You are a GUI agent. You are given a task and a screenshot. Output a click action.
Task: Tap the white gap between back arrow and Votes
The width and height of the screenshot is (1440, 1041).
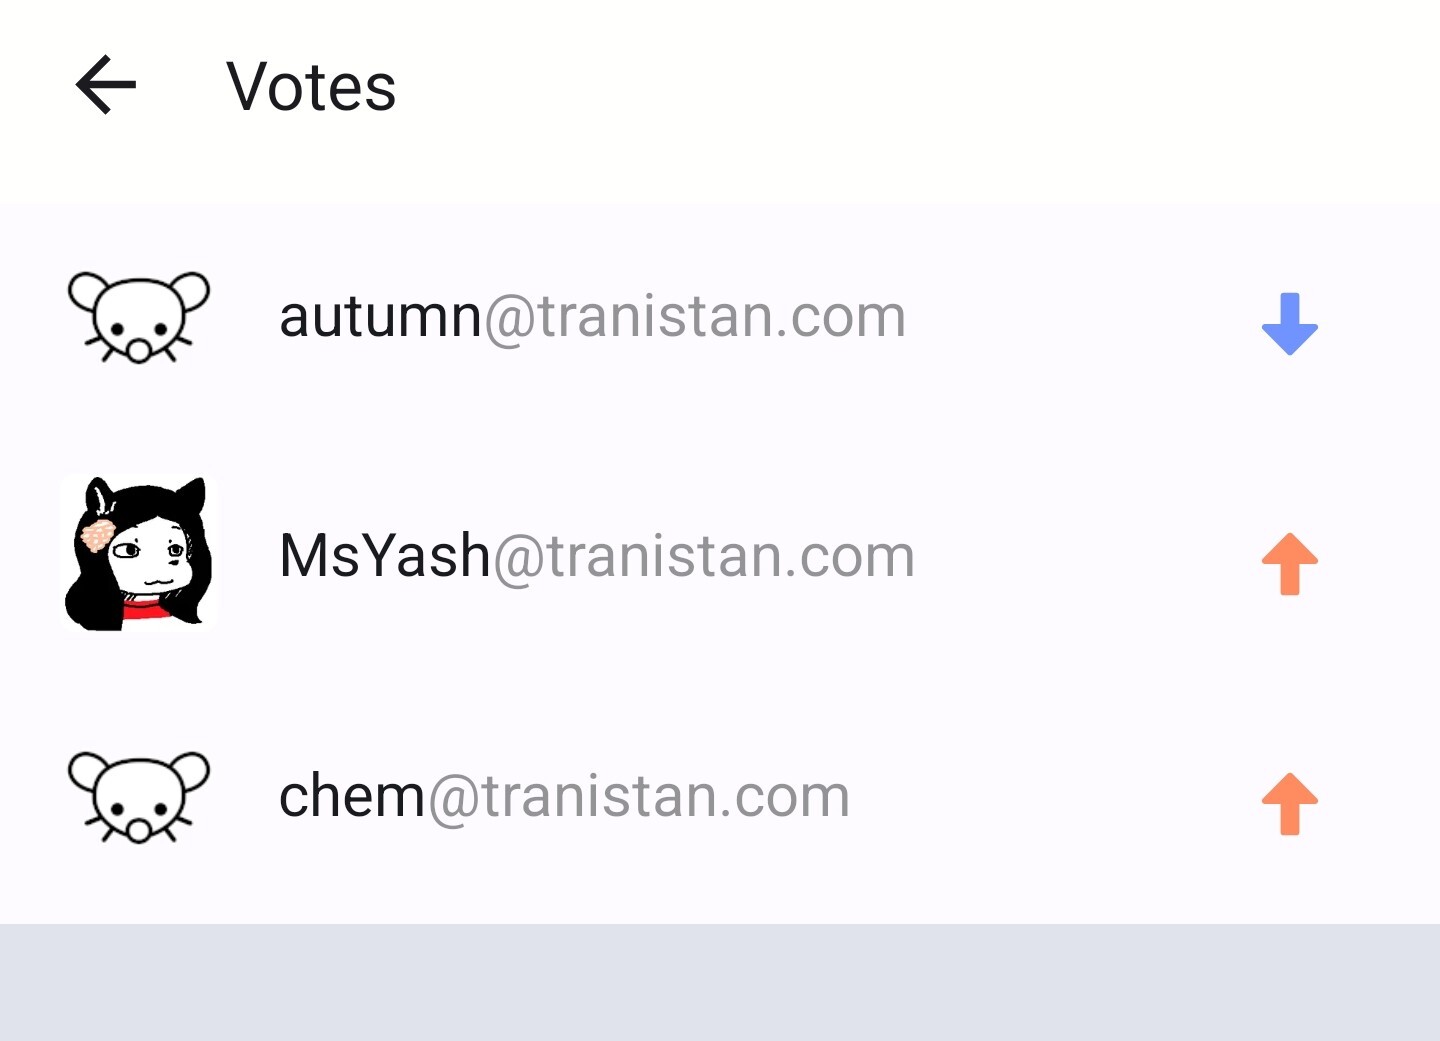point(182,87)
